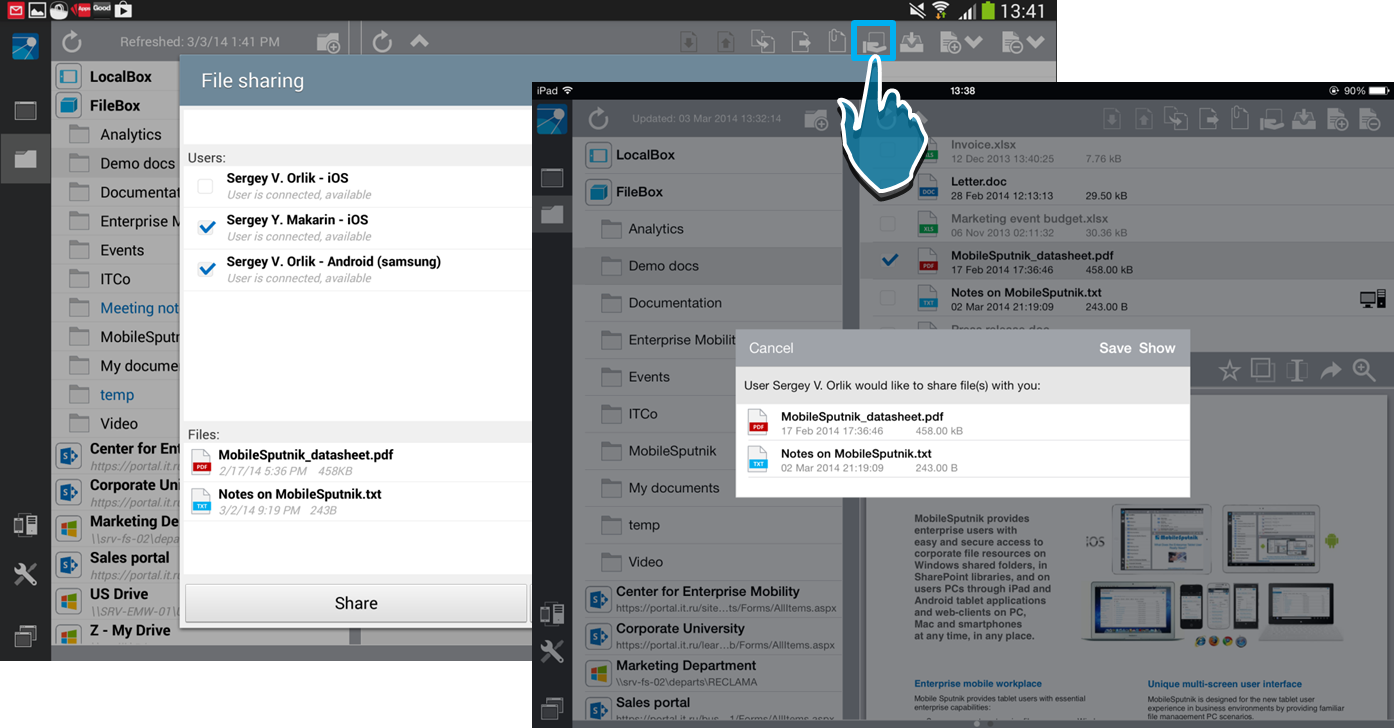
Task: Click the save-to-tray icon in Android toolbar
Action: click(x=911, y=42)
